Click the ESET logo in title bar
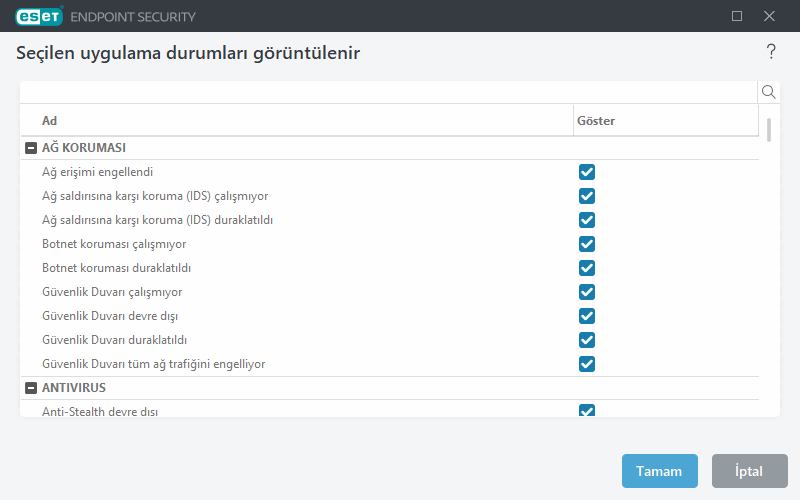 (x=39, y=16)
